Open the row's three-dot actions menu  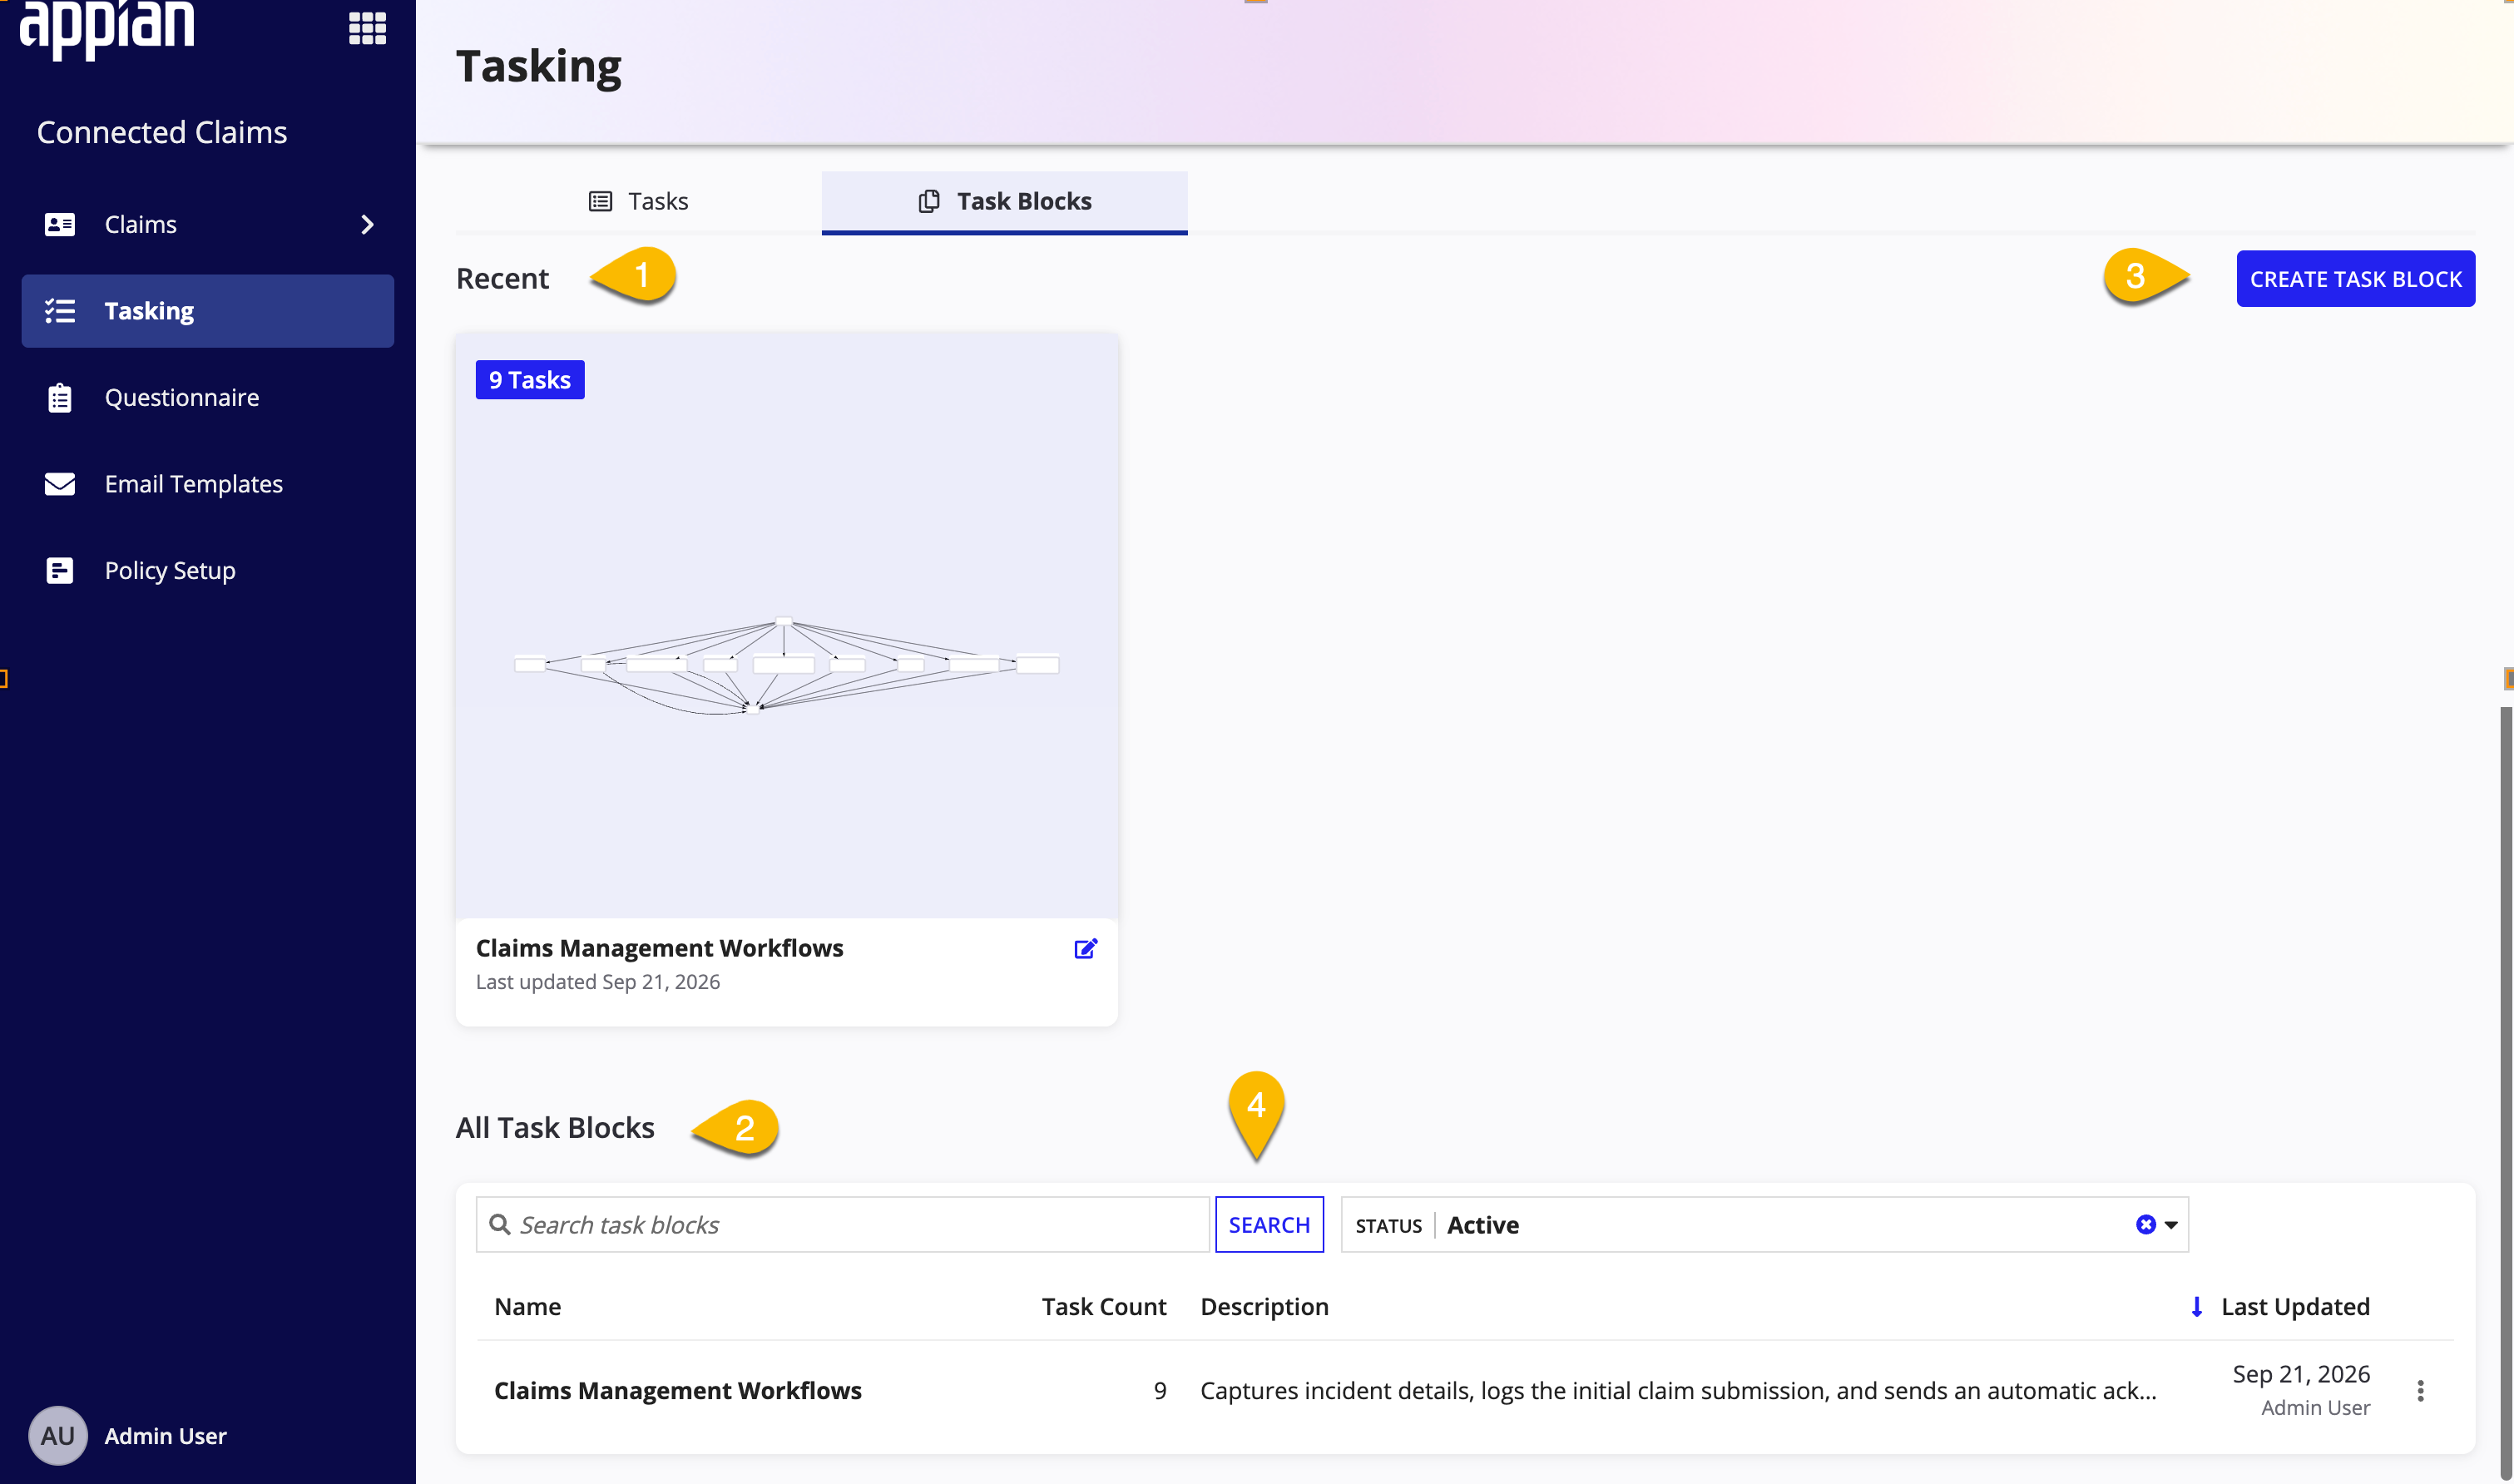click(x=2420, y=1390)
